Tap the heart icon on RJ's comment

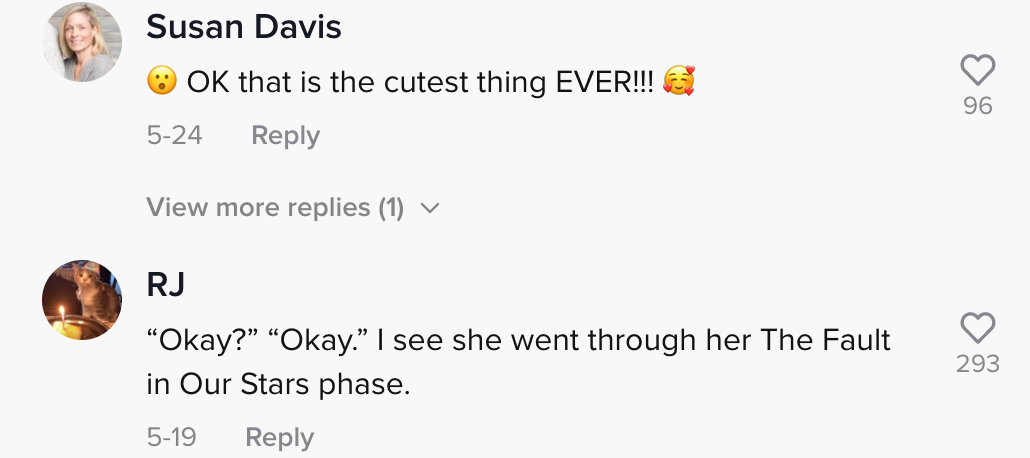coord(977,328)
